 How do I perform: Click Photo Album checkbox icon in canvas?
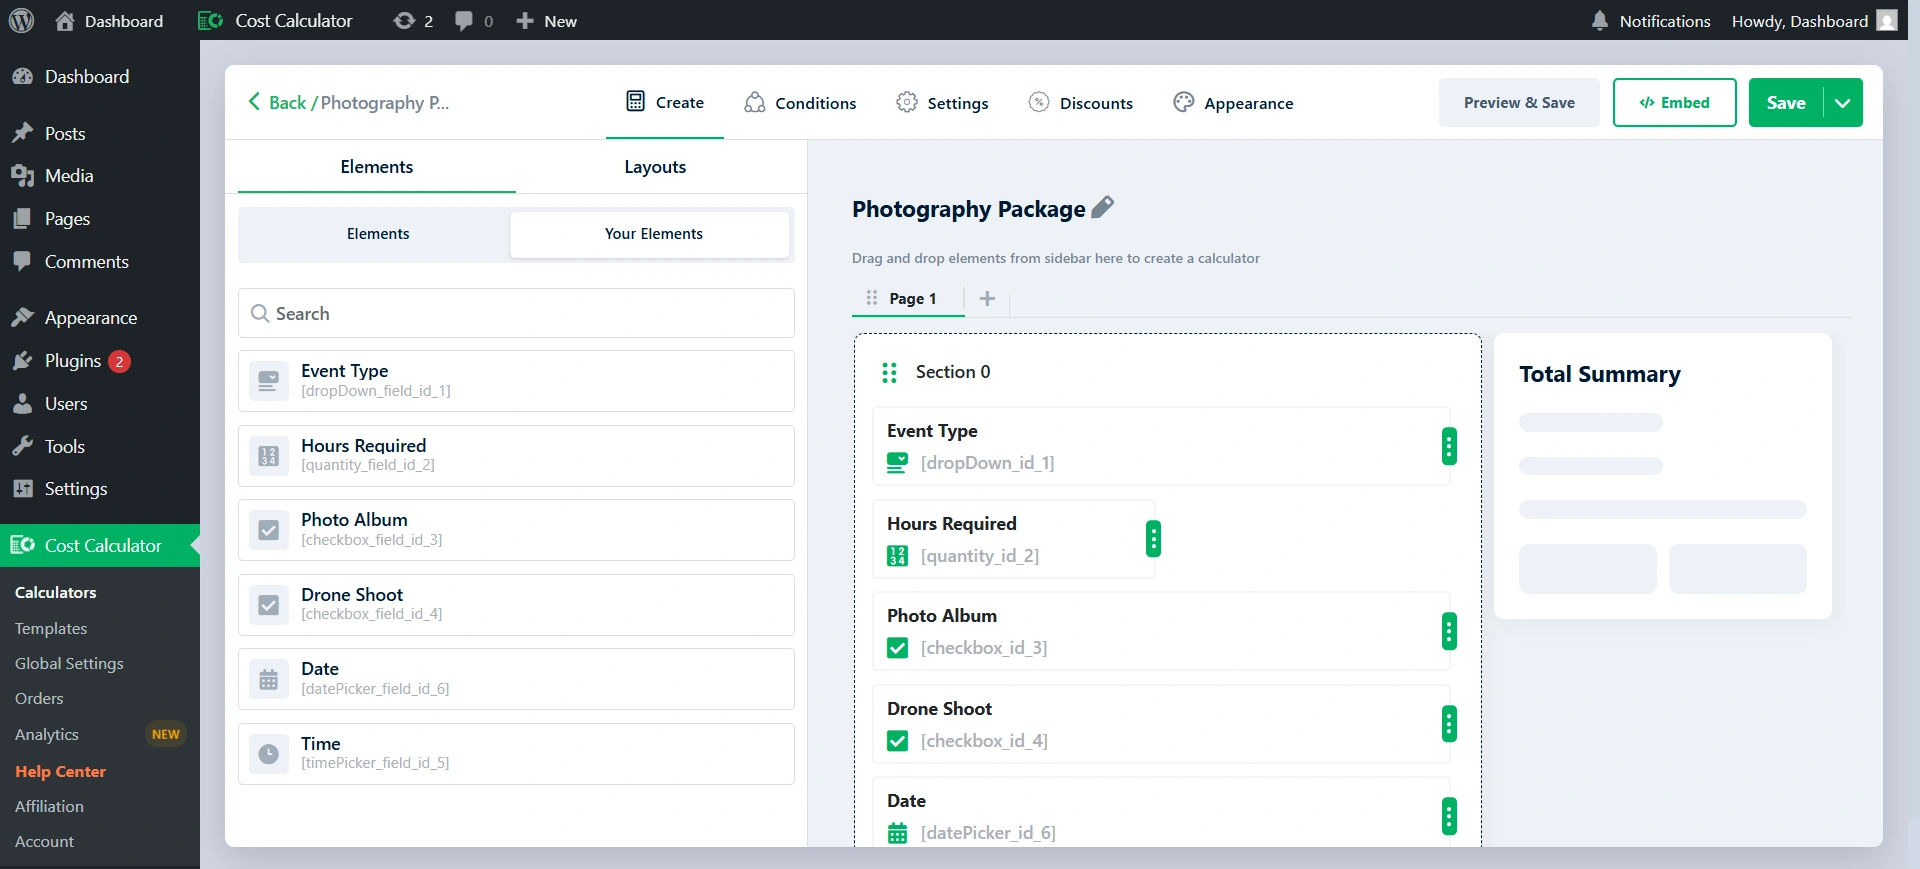[x=897, y=648]
